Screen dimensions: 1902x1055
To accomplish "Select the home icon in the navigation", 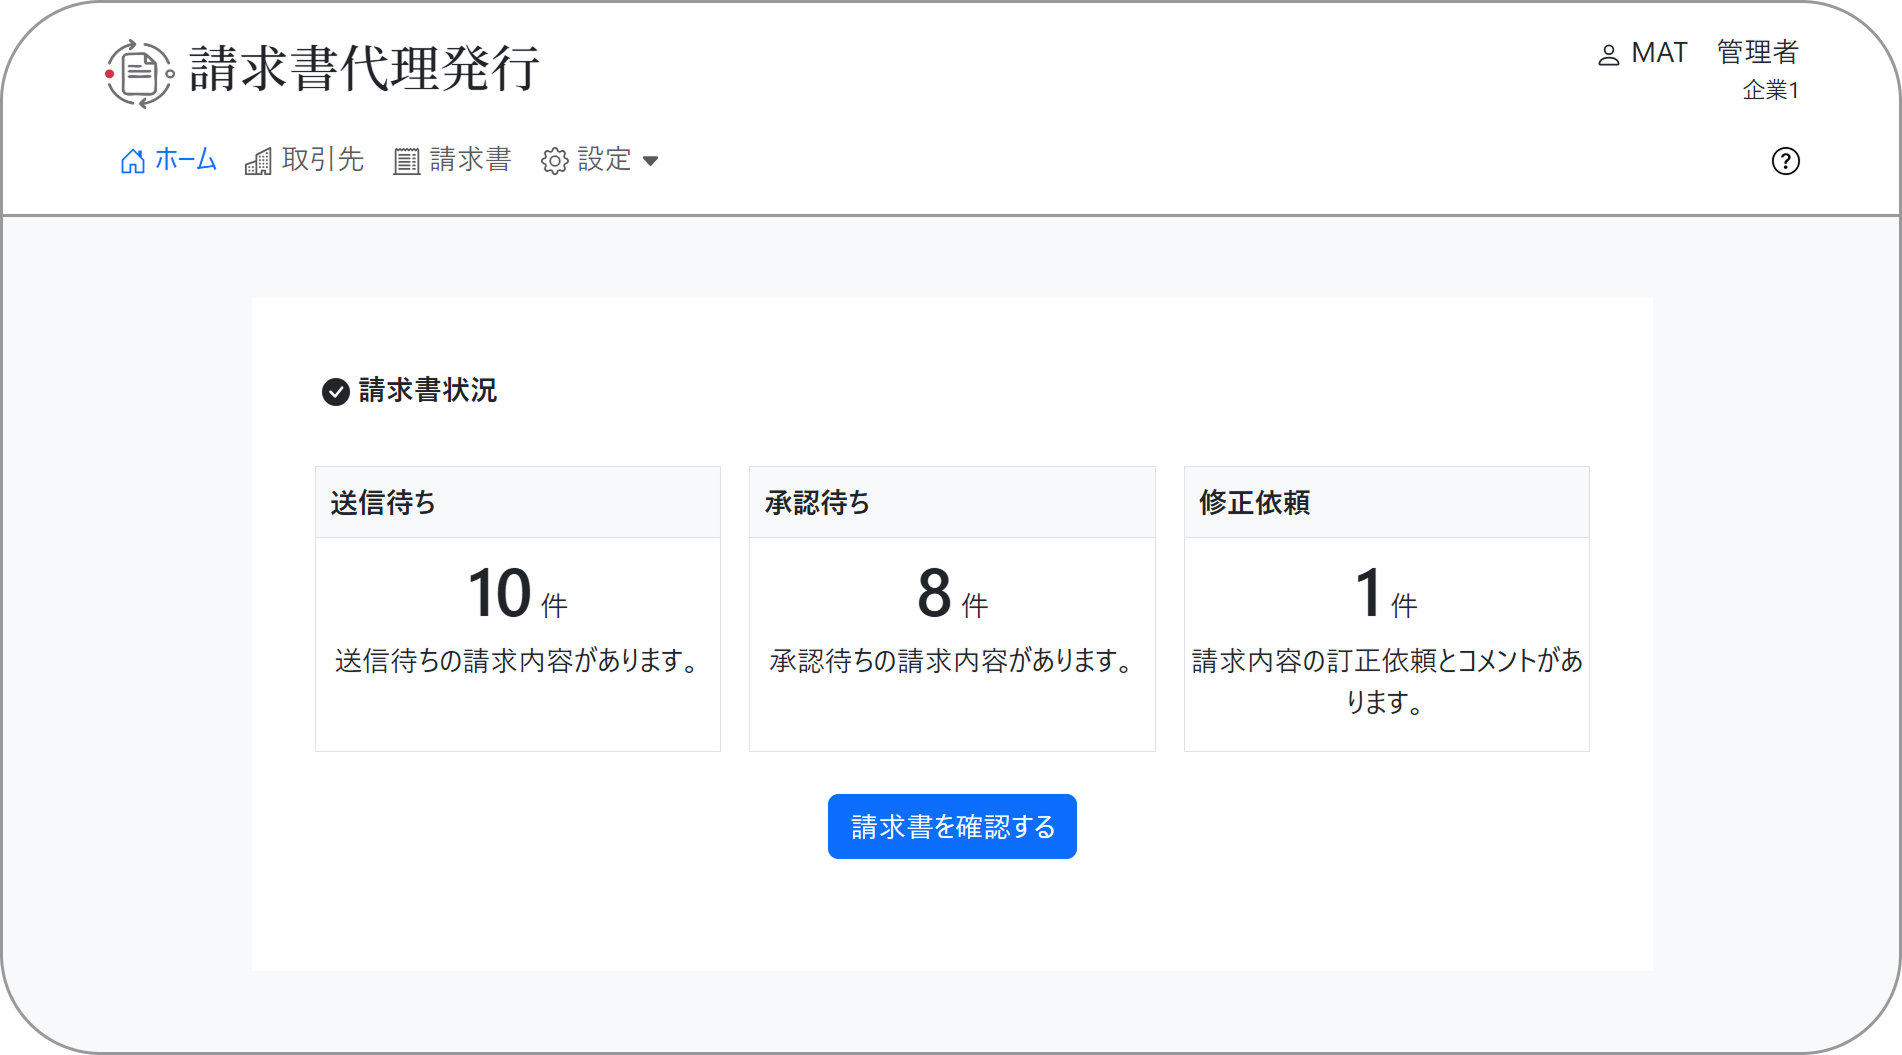I will click(x=130, y=160).
